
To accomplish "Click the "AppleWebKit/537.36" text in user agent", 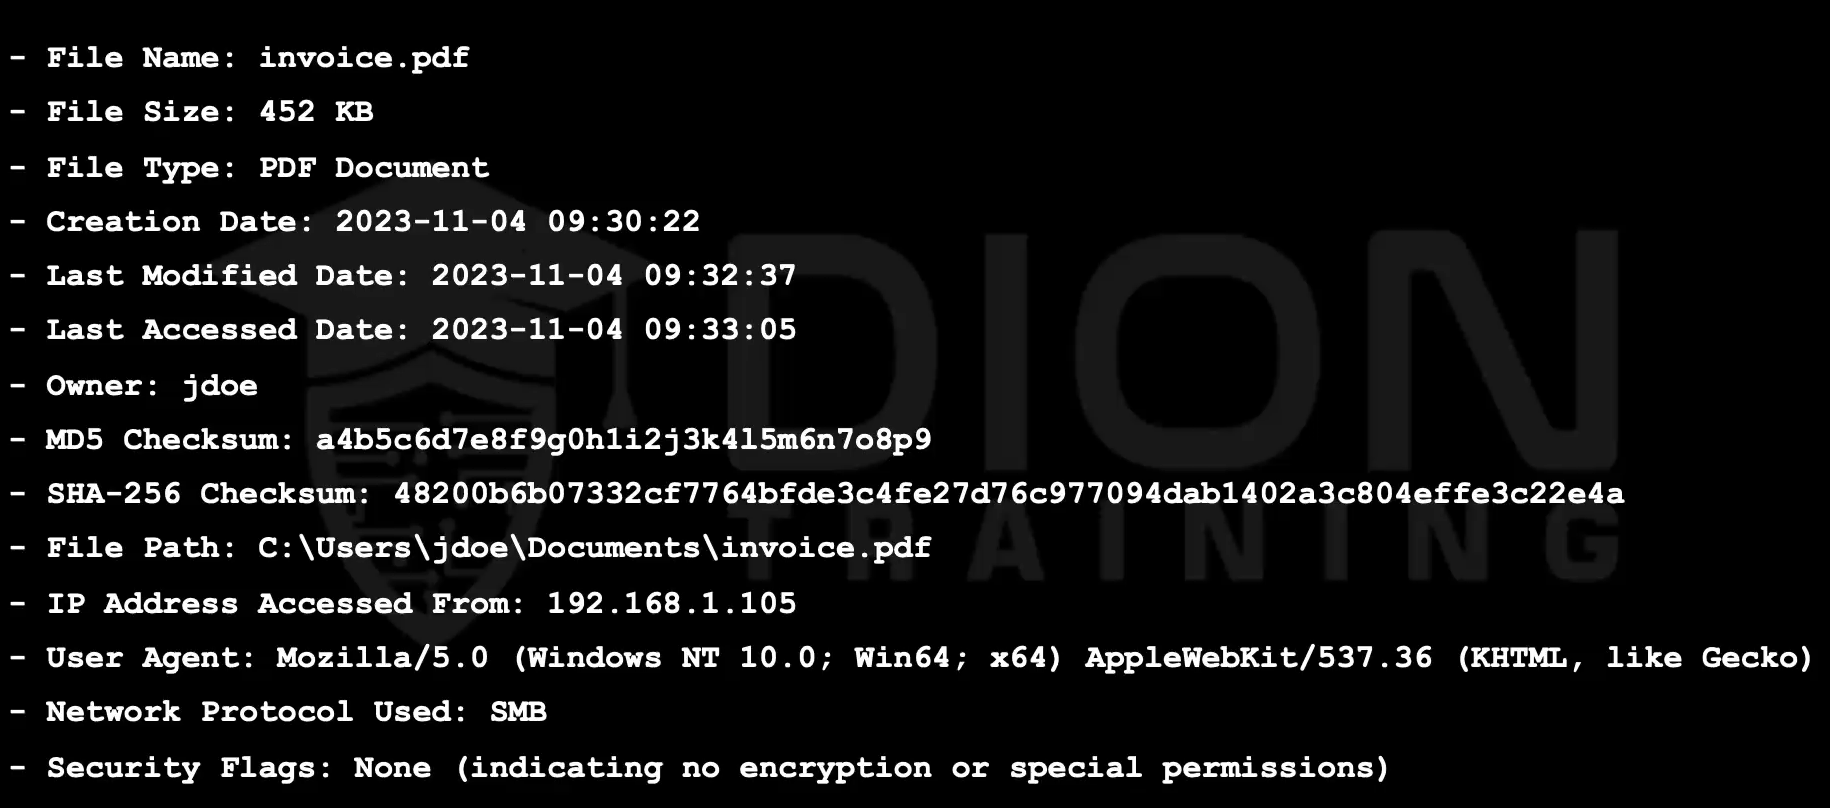I will coord(1258,658).
